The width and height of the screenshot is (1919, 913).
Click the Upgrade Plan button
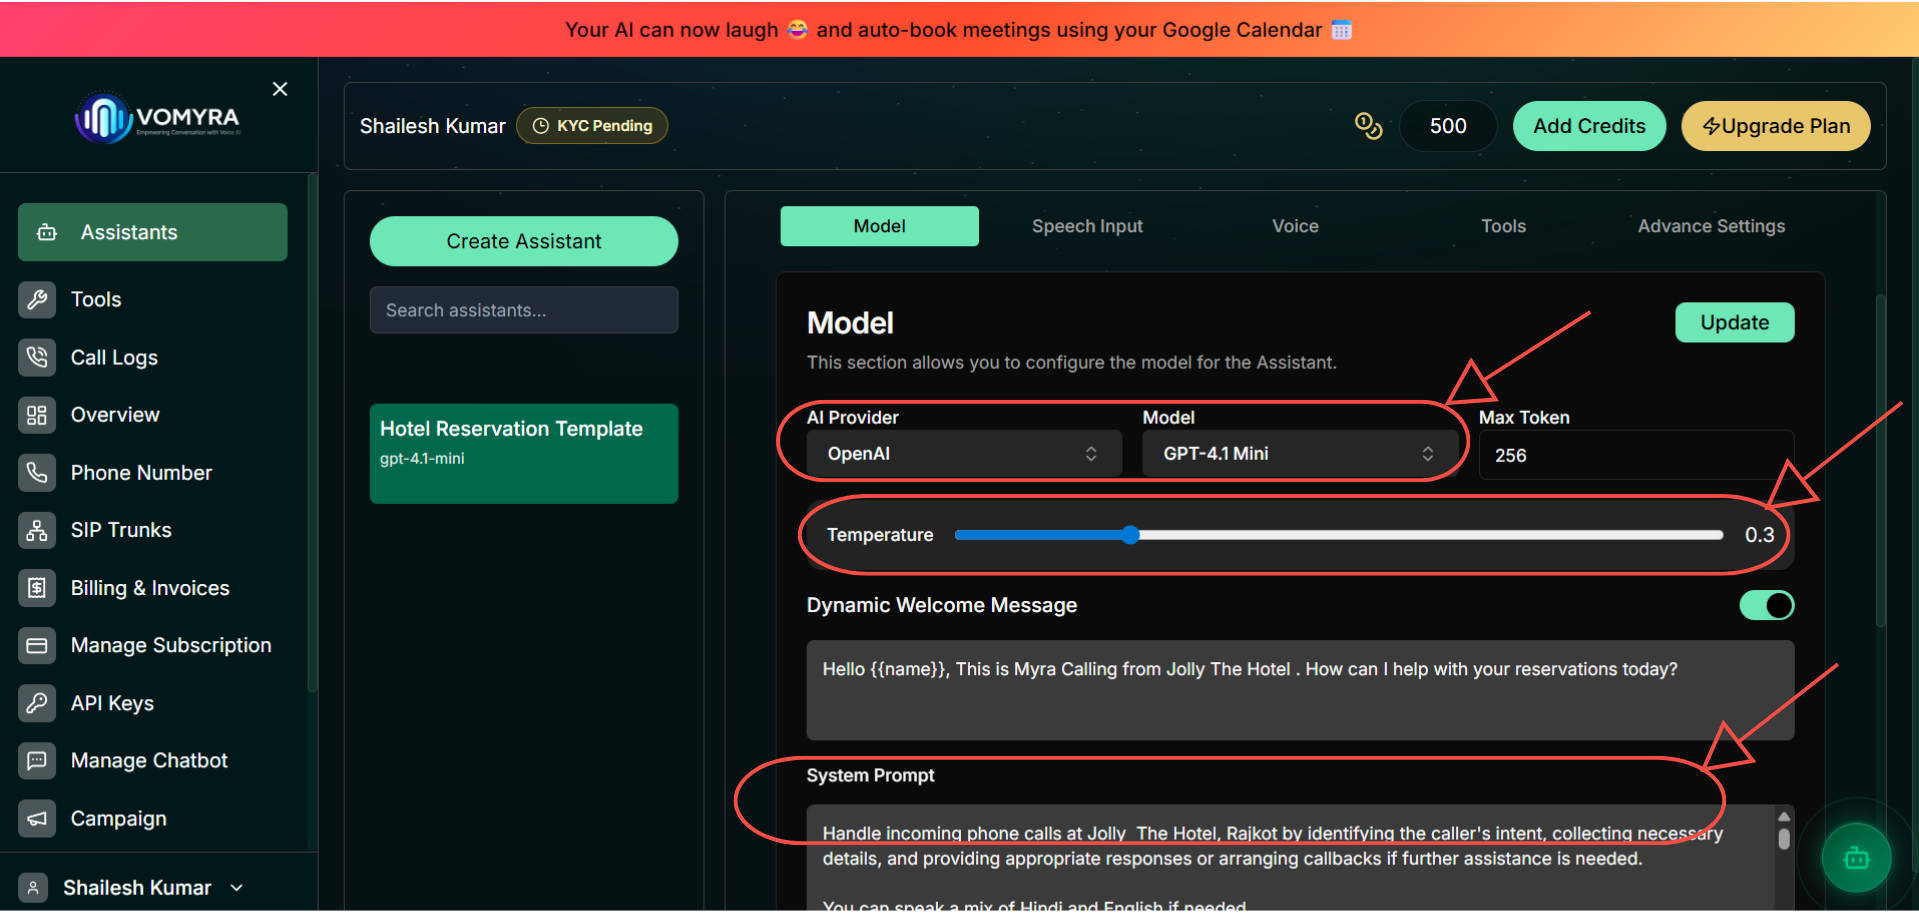pyautogui.click(x=1775, y=126)
